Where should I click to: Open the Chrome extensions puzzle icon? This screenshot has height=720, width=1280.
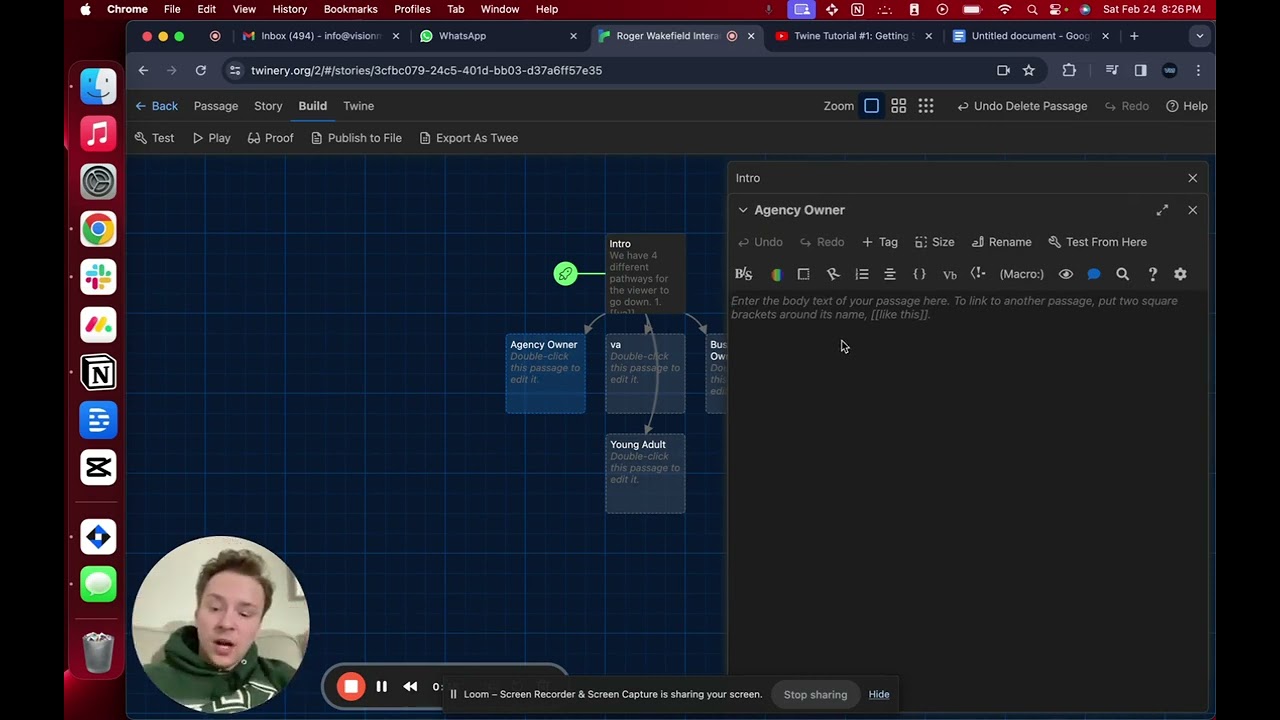pyautogui.click(x=1069, y=70)
